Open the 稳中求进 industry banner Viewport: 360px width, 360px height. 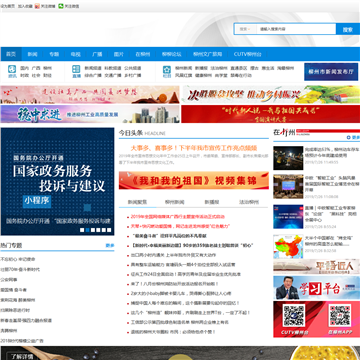click(x=90, y=114)
